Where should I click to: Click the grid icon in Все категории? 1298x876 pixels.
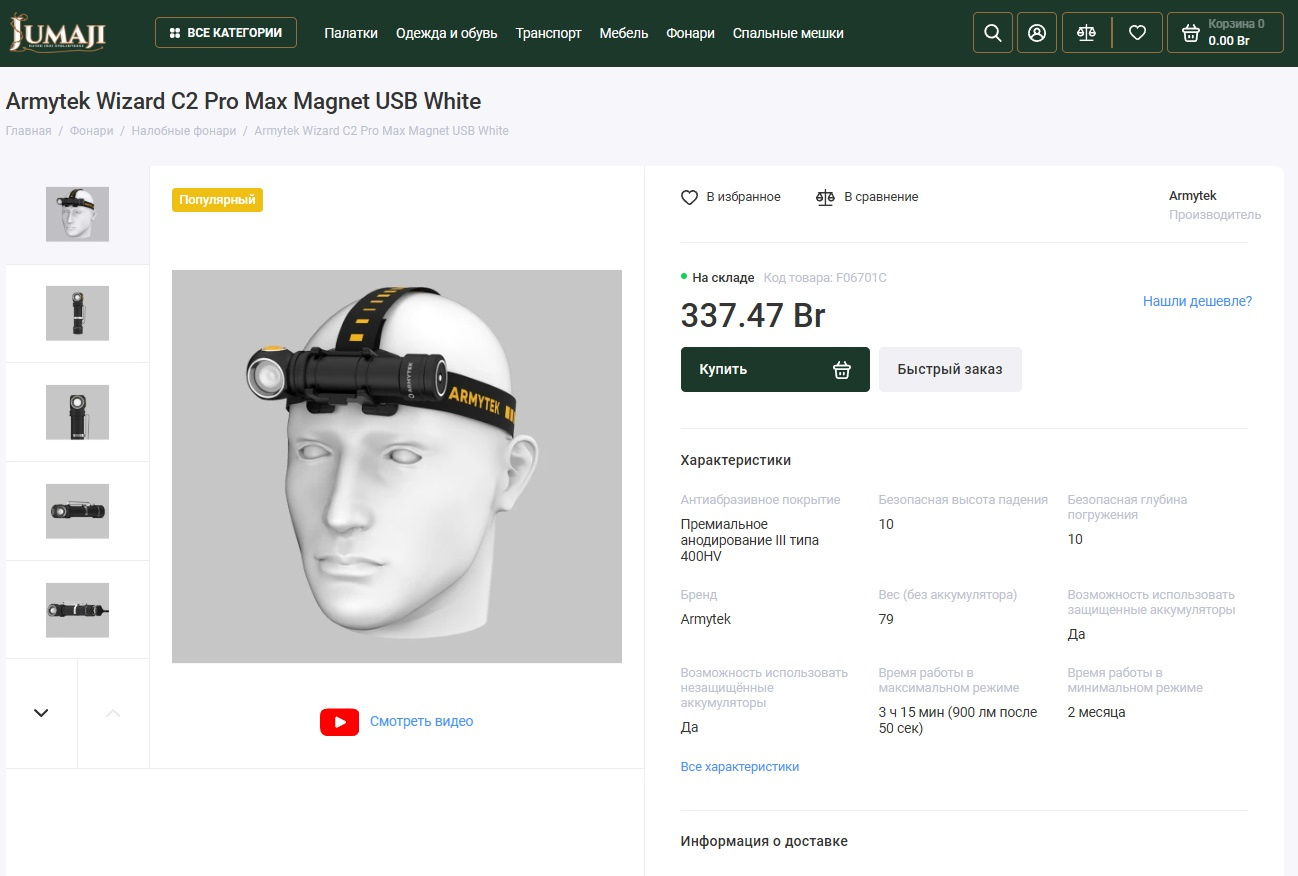coord(175,33)
